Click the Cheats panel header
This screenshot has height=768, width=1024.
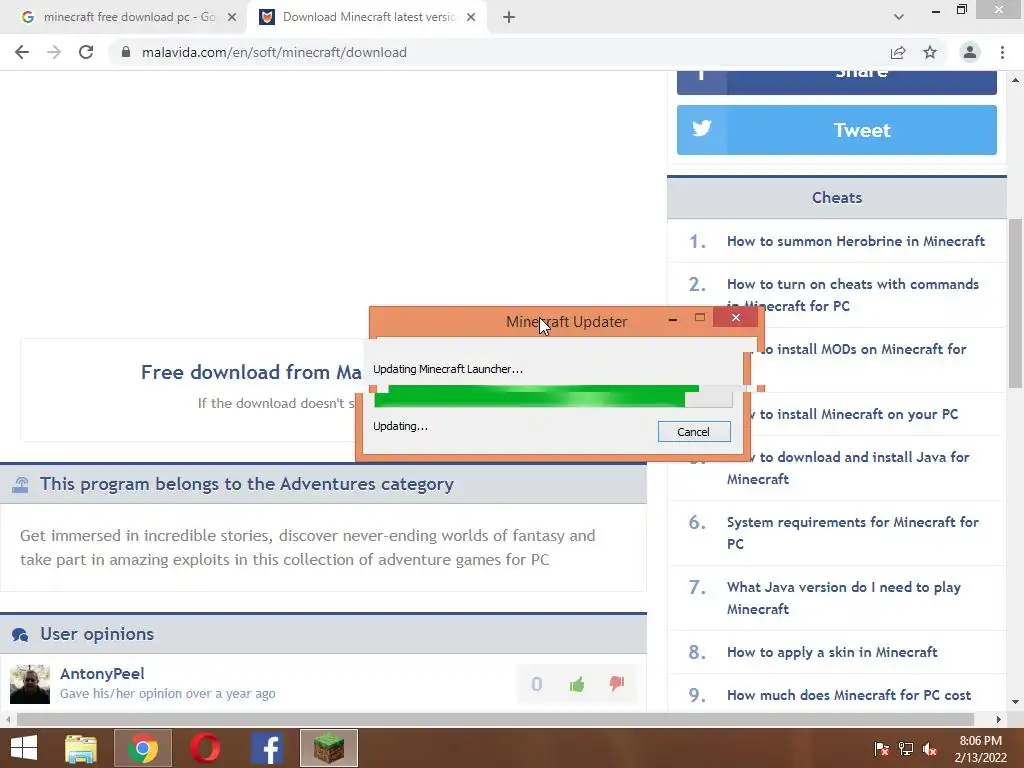(x=837, y=197)
